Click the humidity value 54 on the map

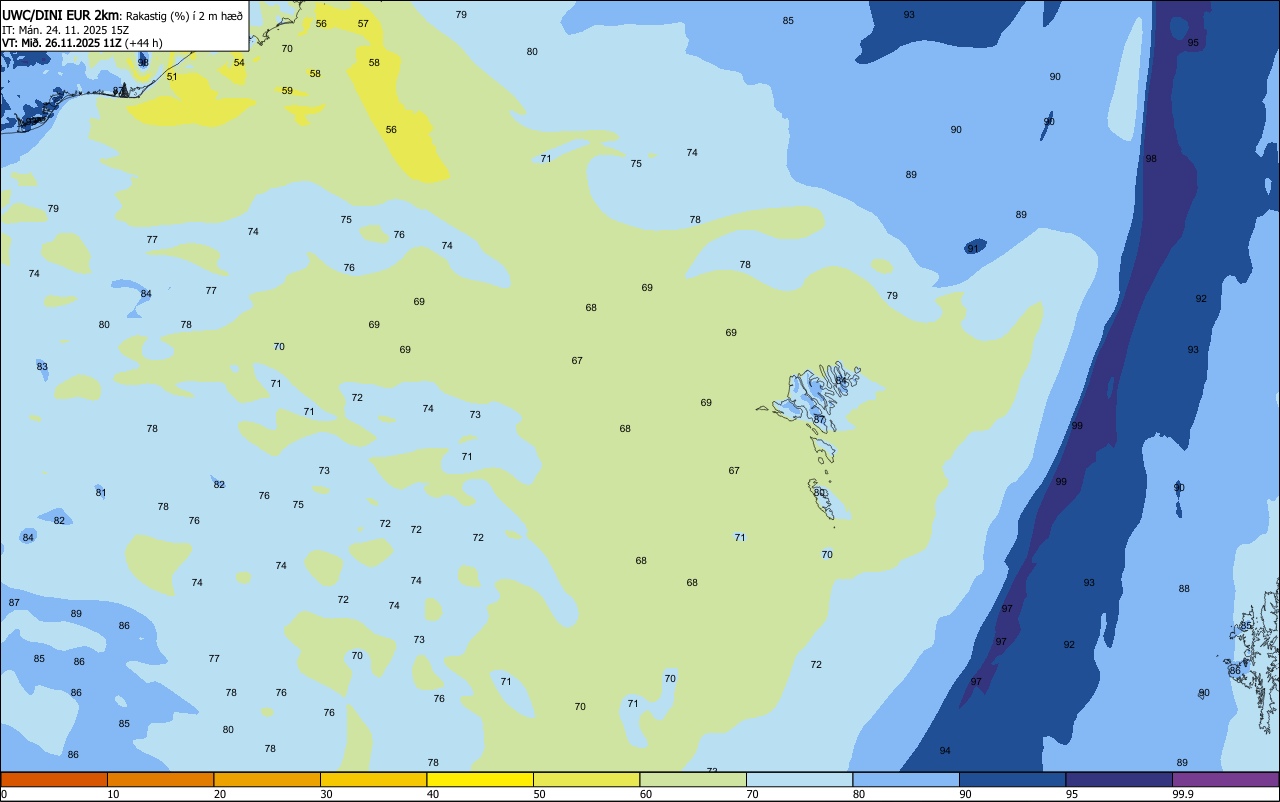pos(239,63)
